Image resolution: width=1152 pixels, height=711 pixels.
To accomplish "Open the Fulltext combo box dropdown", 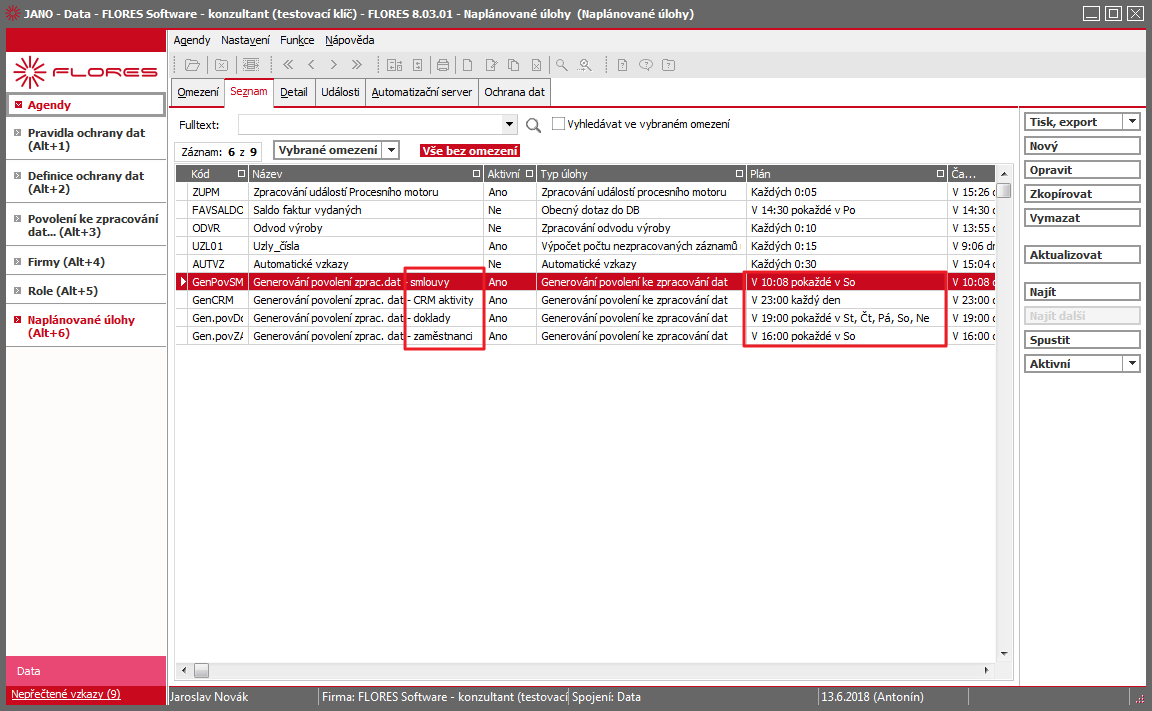I will click(509, 125).
